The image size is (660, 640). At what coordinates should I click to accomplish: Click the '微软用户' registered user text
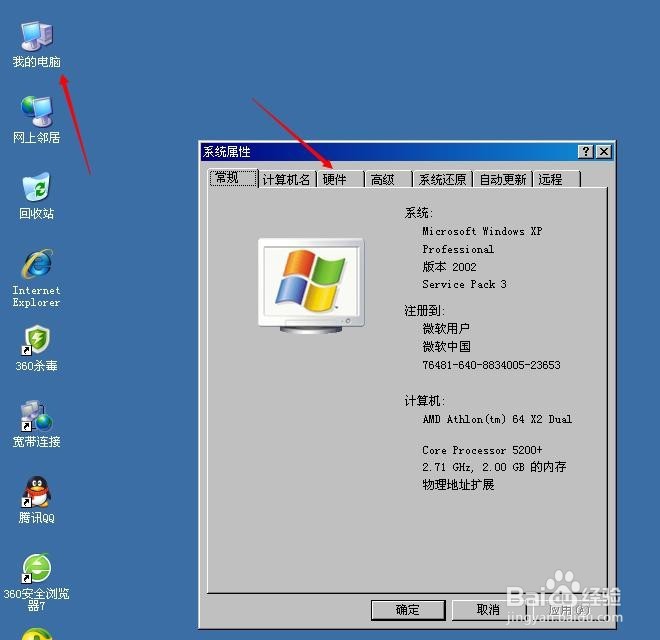point(446,328)
